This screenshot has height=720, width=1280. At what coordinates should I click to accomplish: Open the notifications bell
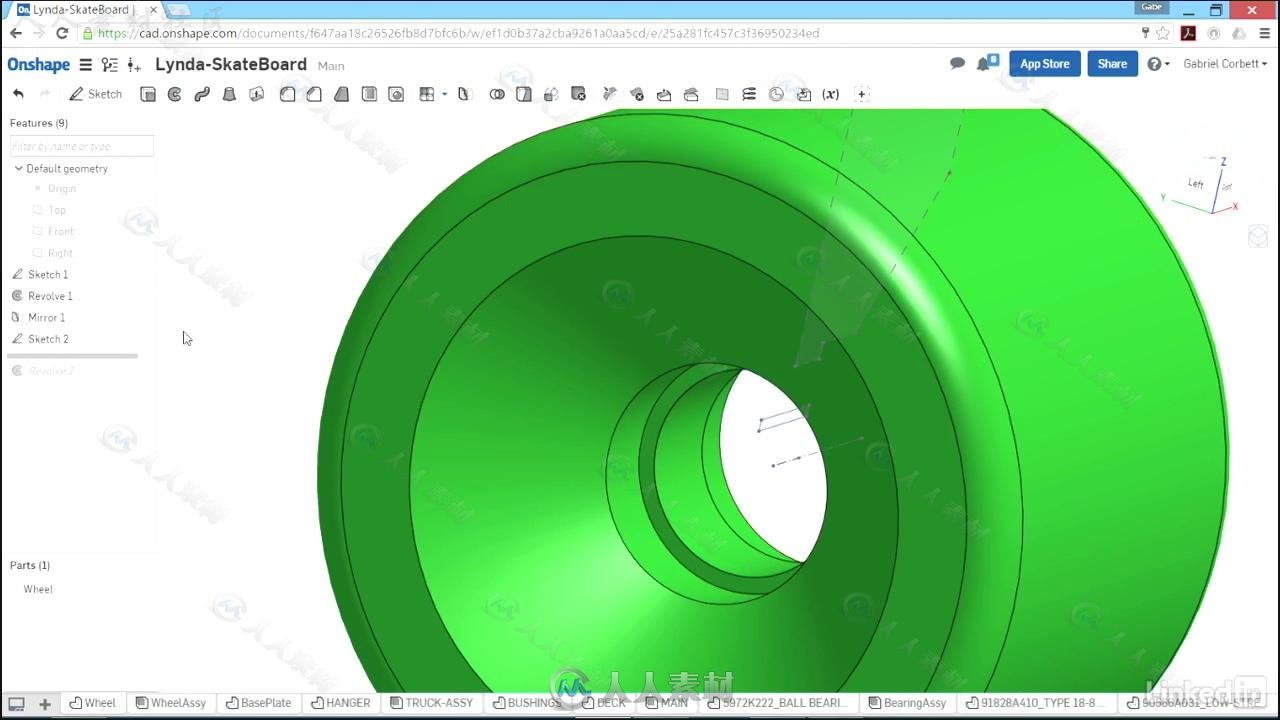985,63
